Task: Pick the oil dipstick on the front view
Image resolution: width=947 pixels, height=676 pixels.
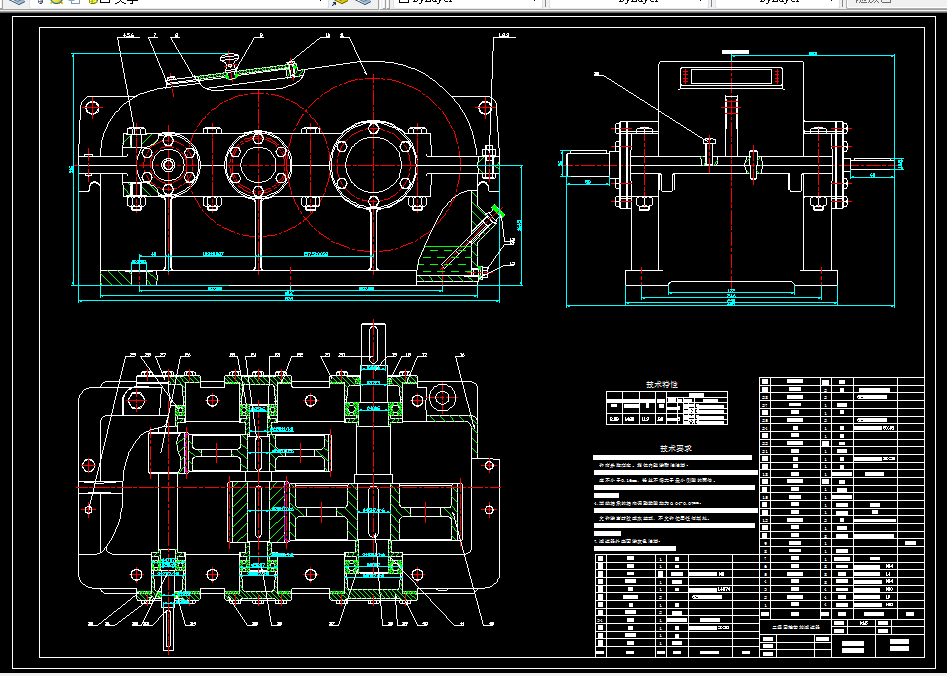Action: click(x=473, y=238)
